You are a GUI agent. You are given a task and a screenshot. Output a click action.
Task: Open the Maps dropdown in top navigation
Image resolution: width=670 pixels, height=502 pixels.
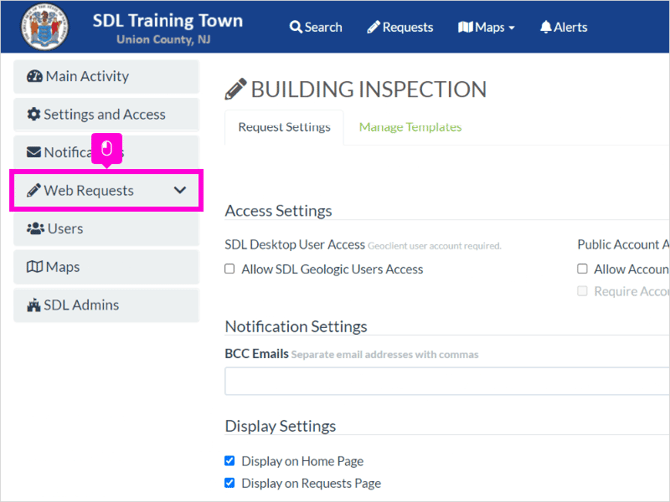point(486,27)
